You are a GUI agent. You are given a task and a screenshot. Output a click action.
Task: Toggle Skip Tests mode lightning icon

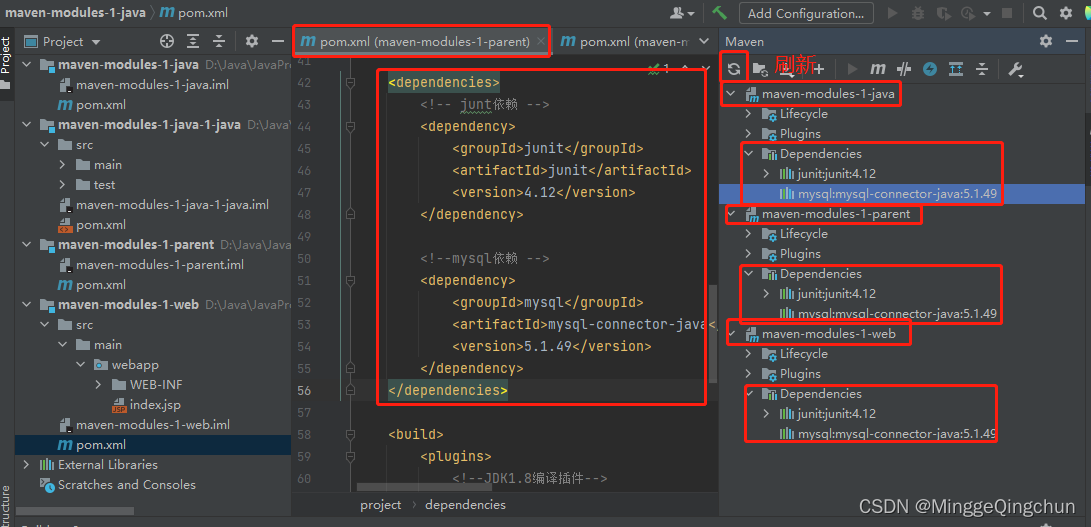coord(930,69)
